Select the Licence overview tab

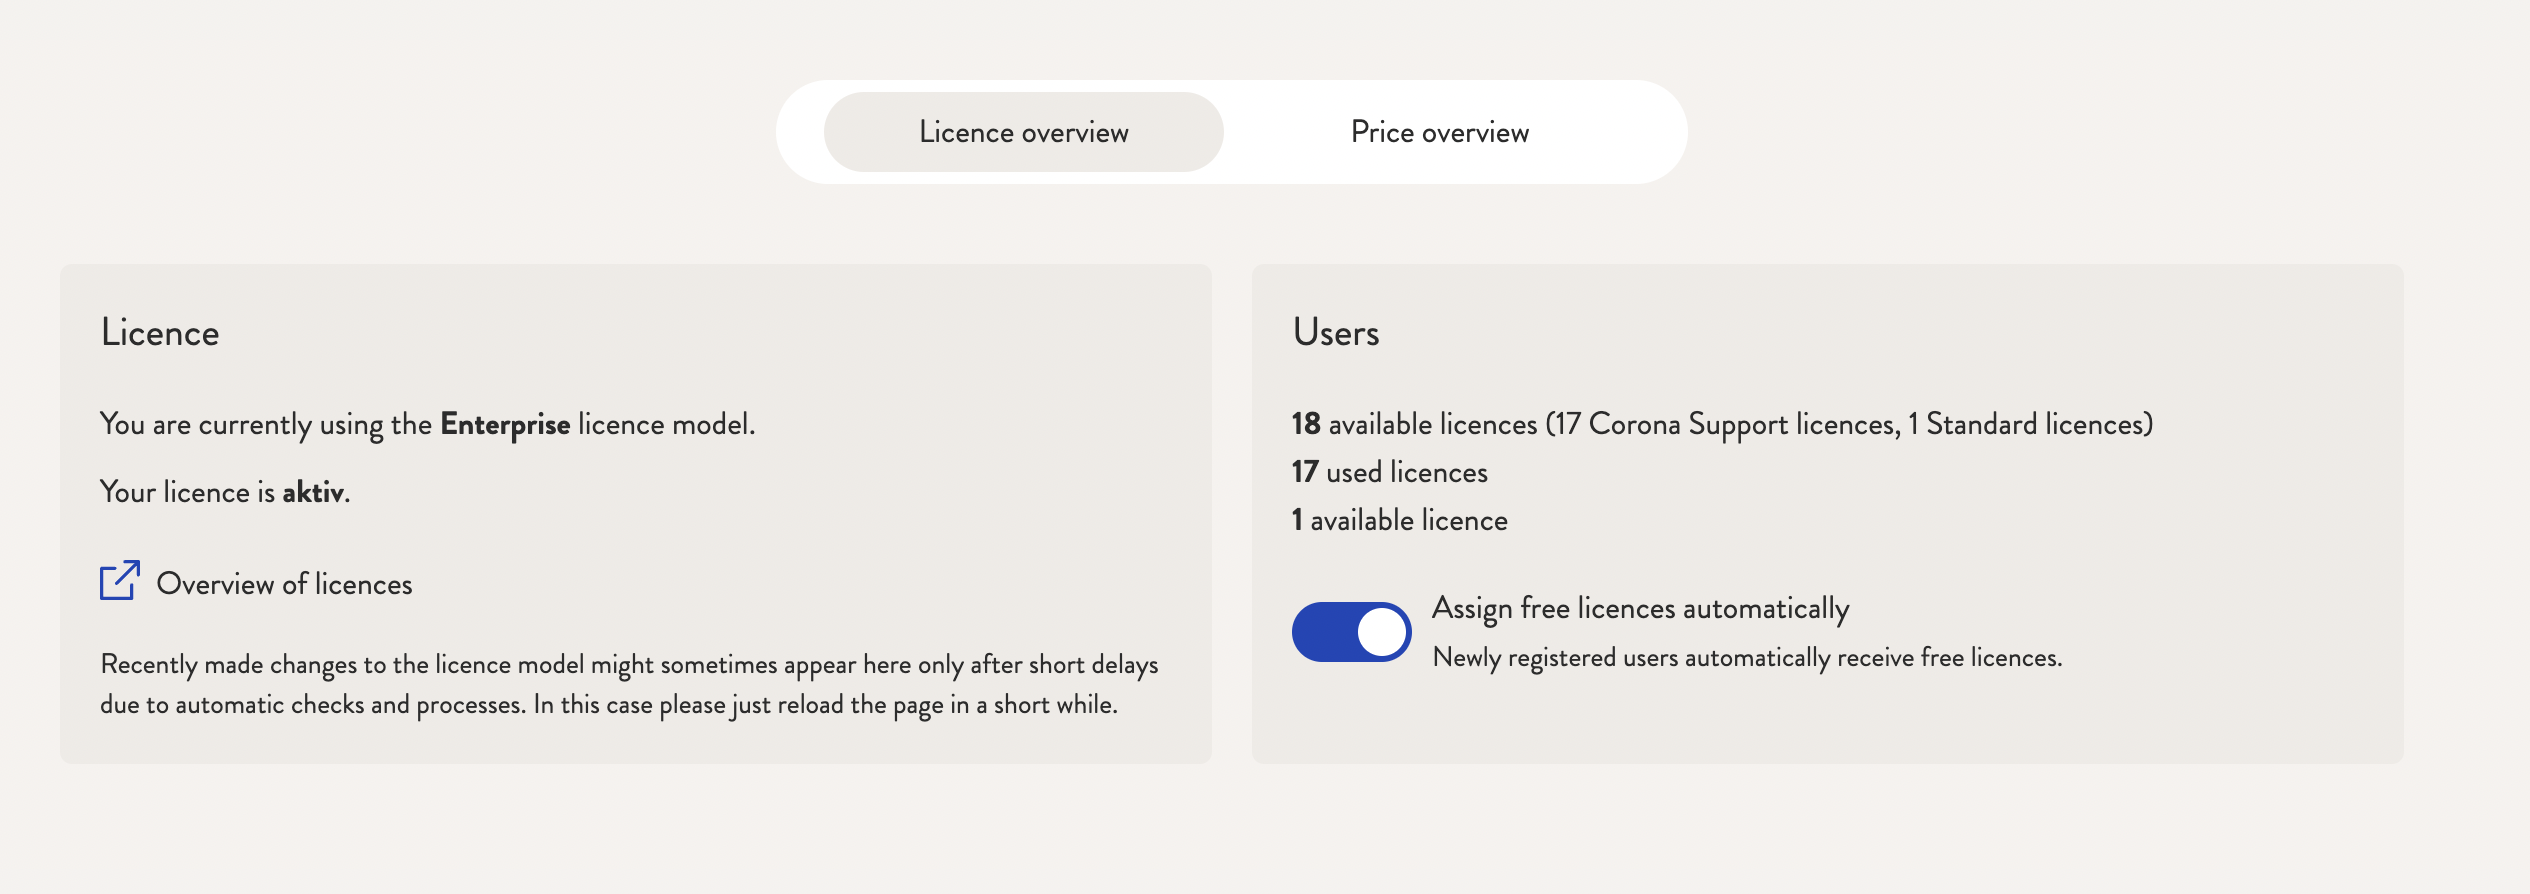coord(1023,132)
